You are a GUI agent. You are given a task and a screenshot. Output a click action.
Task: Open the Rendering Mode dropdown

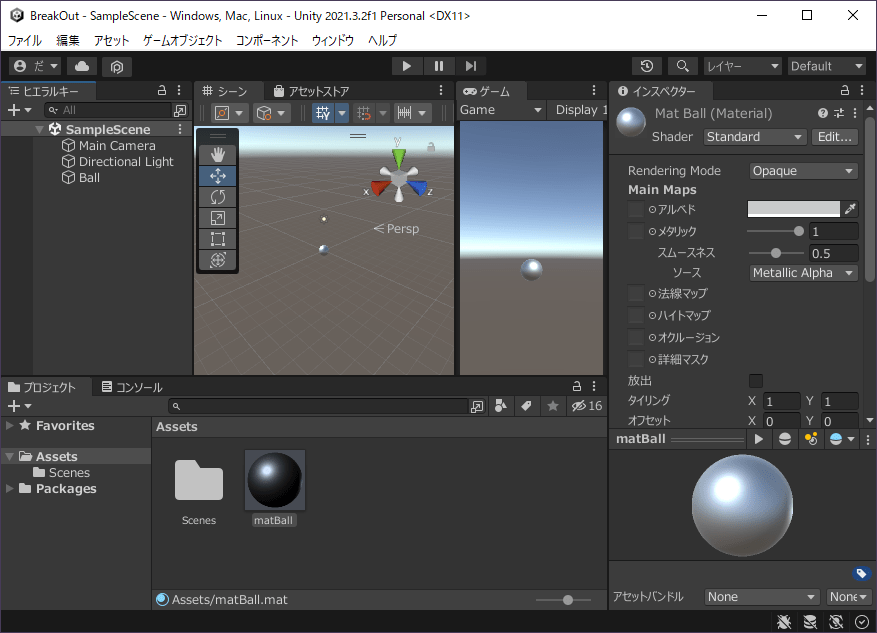[803, 171]
